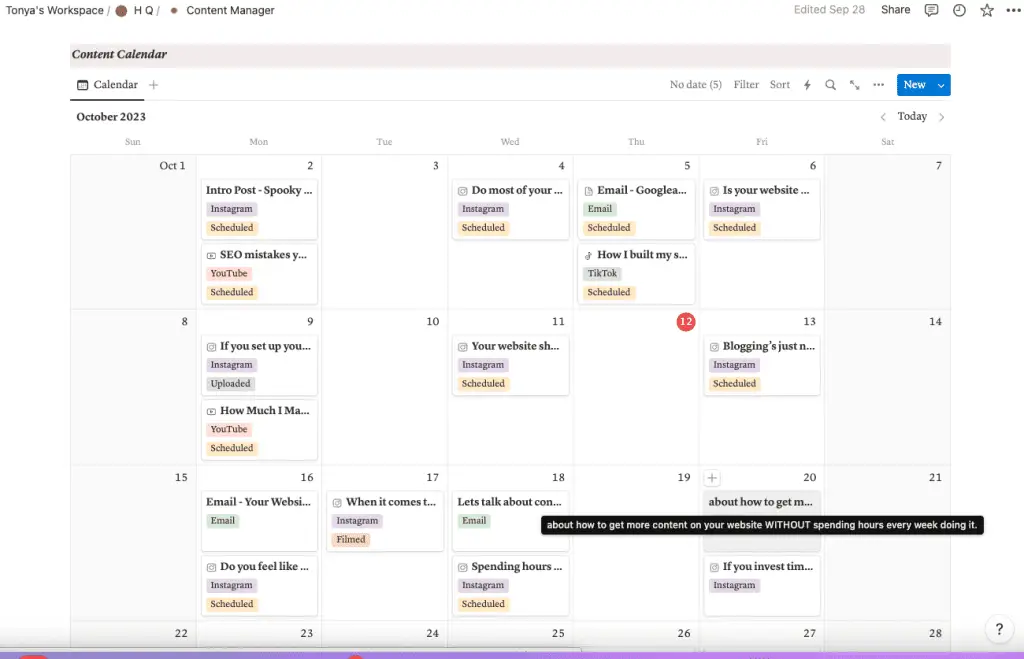Click the TikTok tag on the 5th
Screen dimensions: 1024x659
coord(601,273)
